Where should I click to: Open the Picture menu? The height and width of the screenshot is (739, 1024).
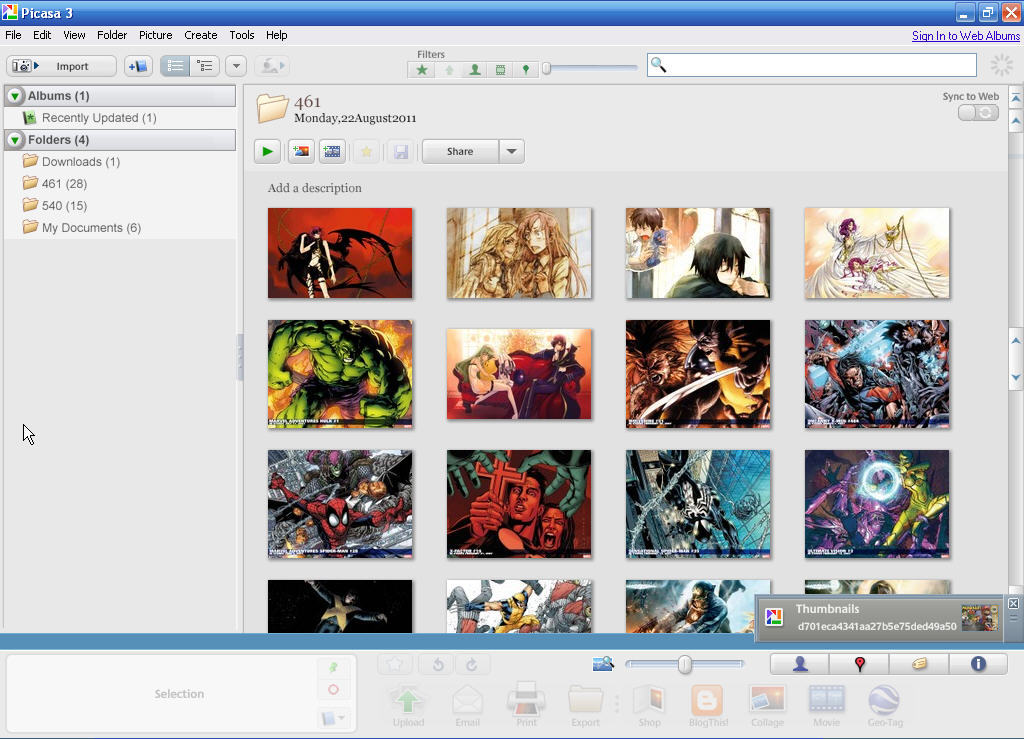155,35
